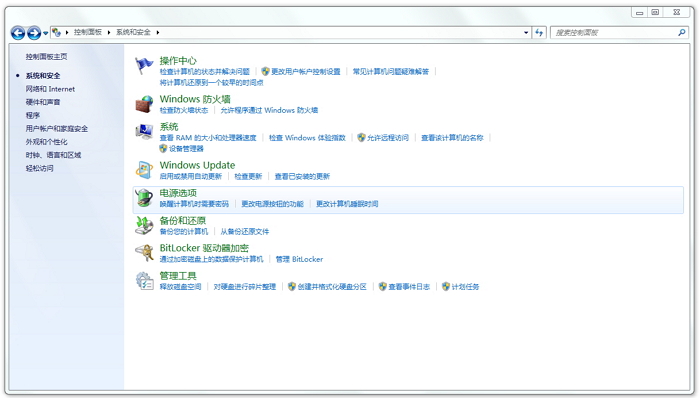Go back with the Back arrow button
The image size is (700, 398).
[x=18, y=33]
